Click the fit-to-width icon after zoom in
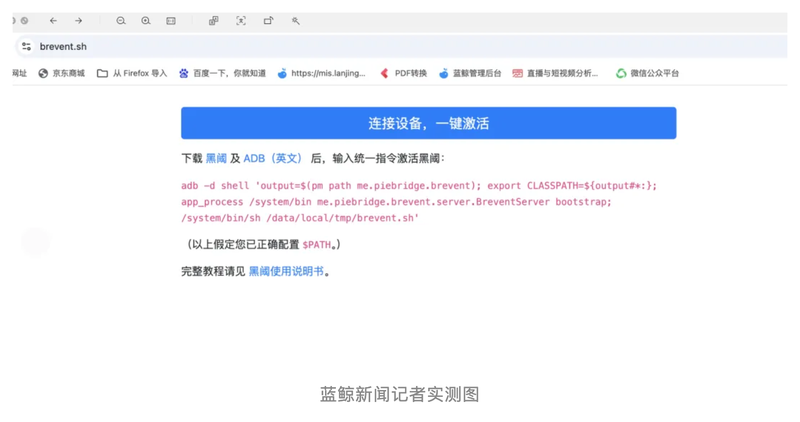This screenshot has width=800, height=422. pyautogui.click(x=171, y=21)
